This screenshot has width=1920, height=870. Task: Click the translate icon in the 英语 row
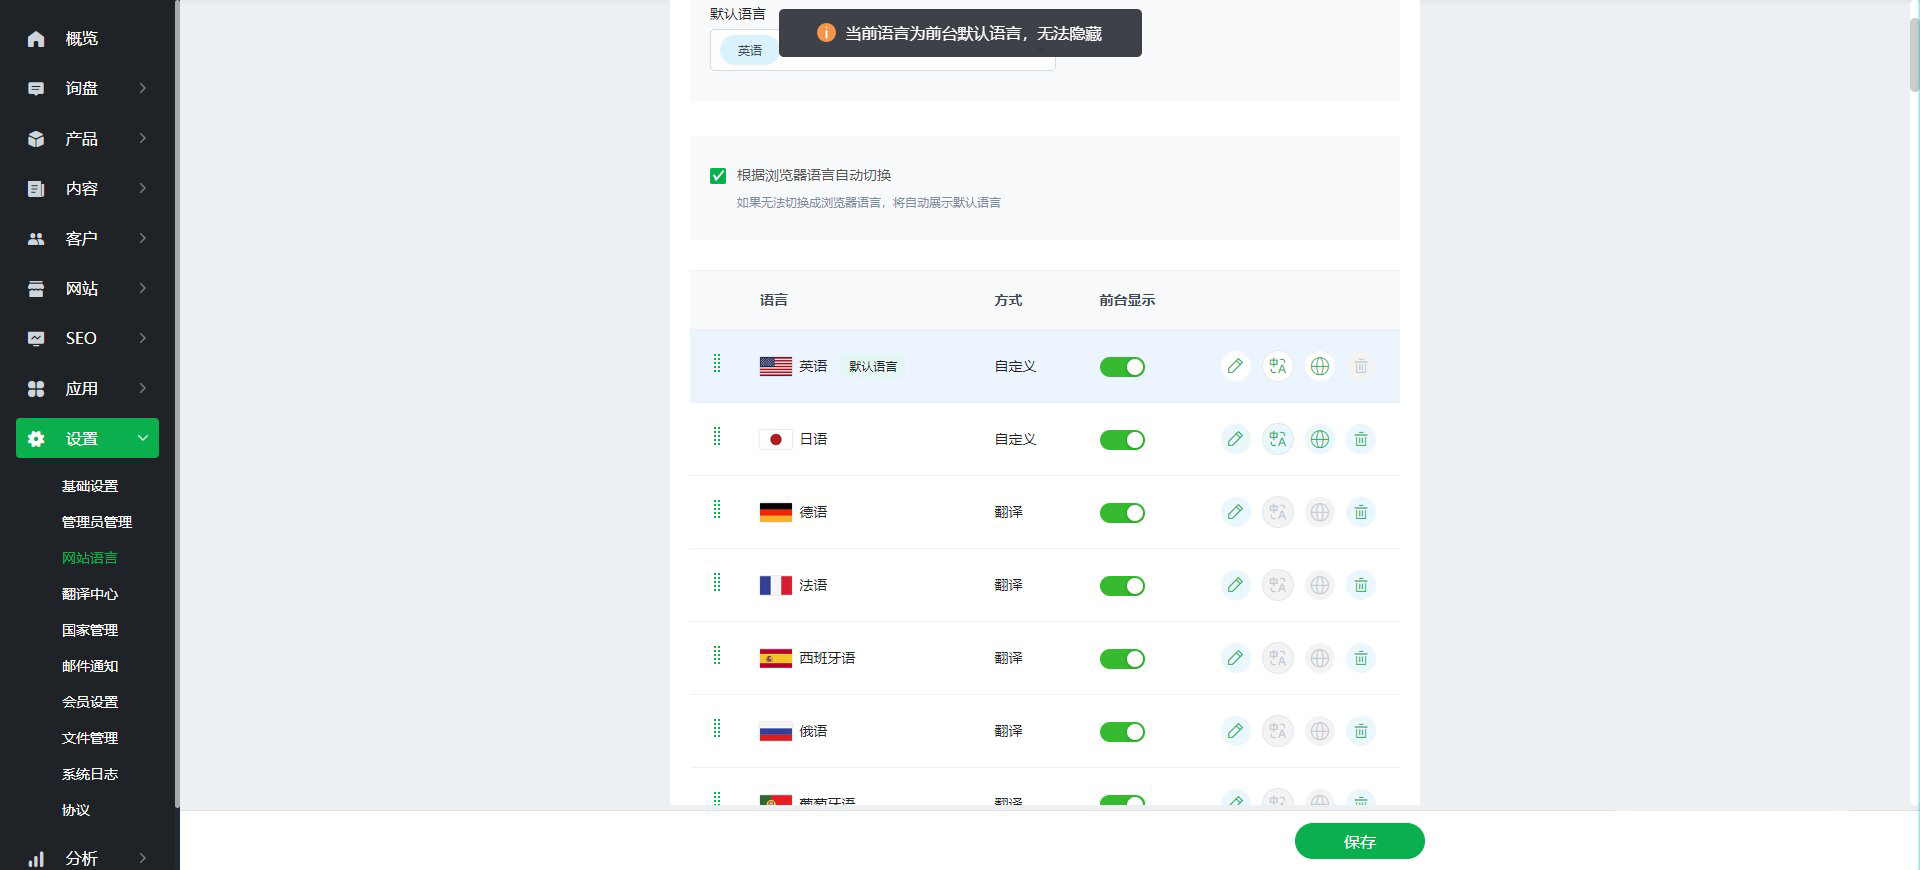click(x=1277, y=366)
